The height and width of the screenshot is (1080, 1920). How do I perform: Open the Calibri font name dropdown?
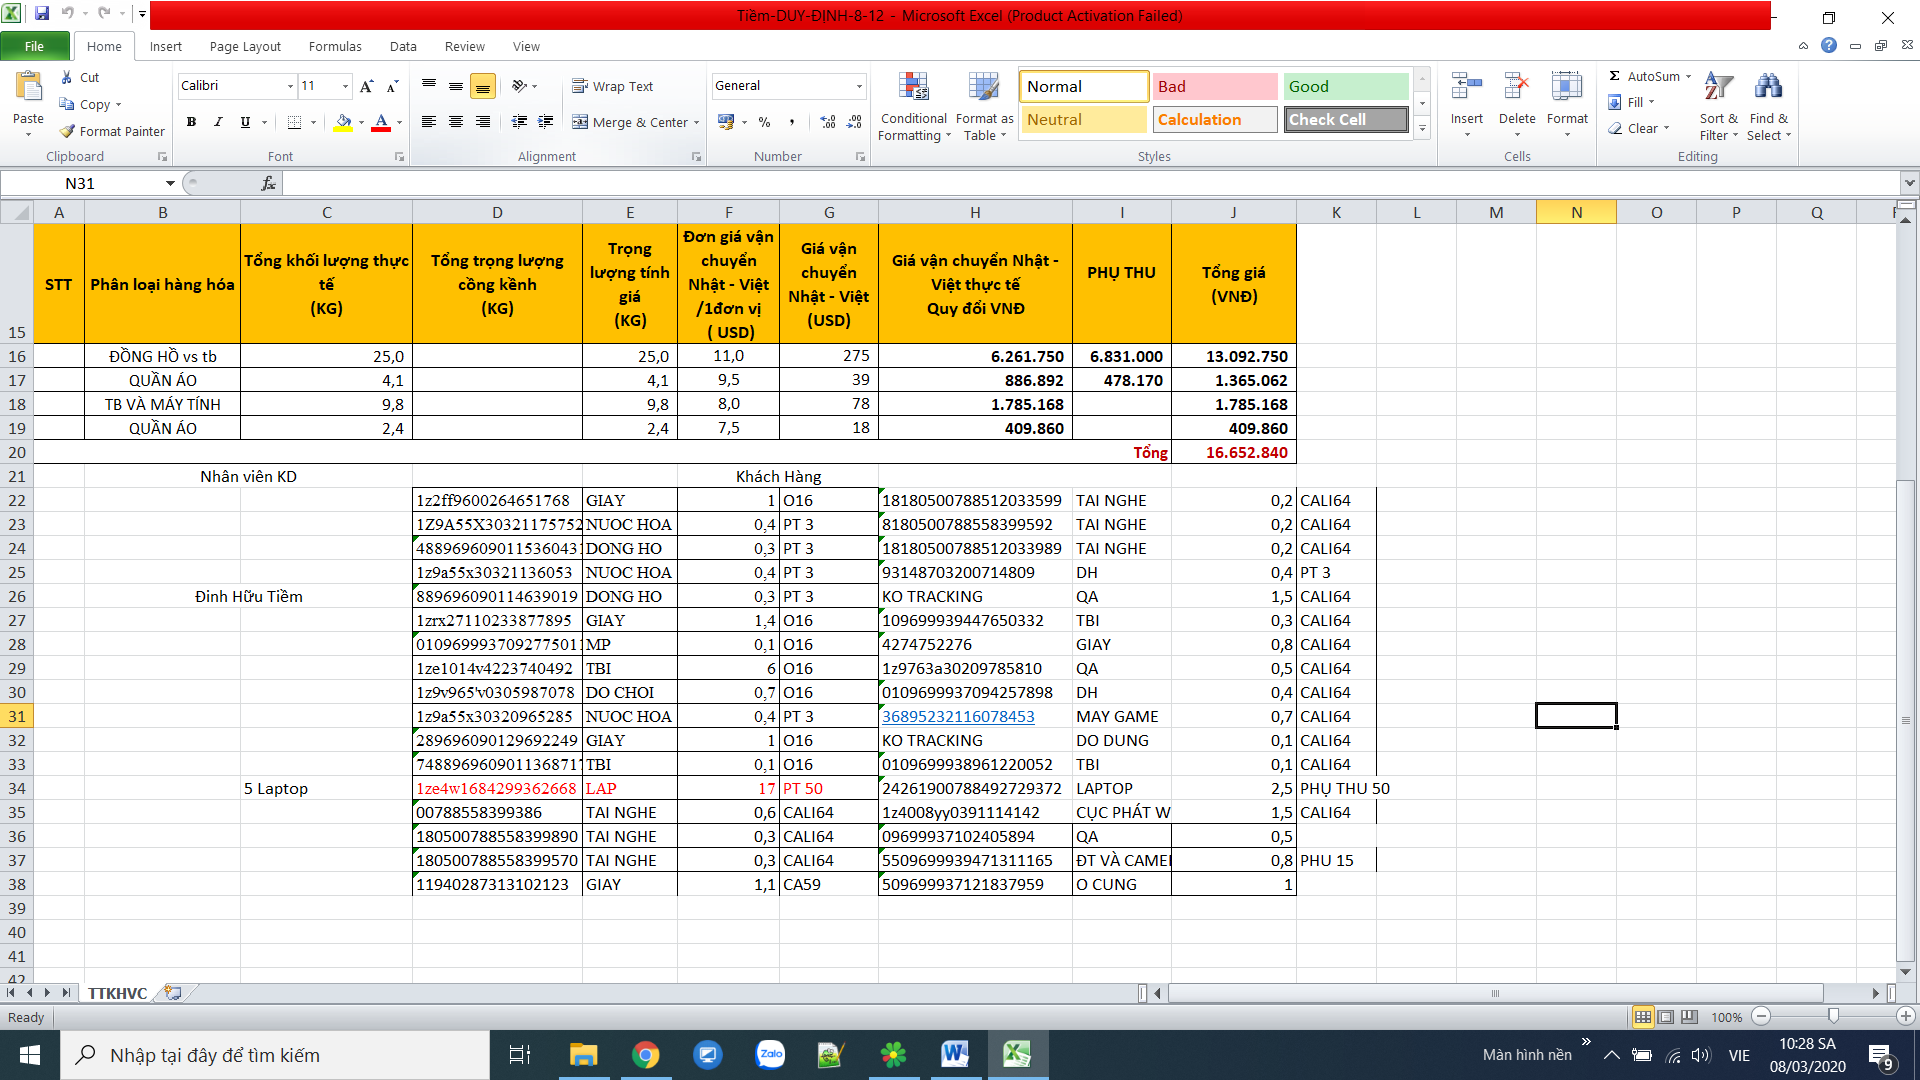[x=290, y=86]
